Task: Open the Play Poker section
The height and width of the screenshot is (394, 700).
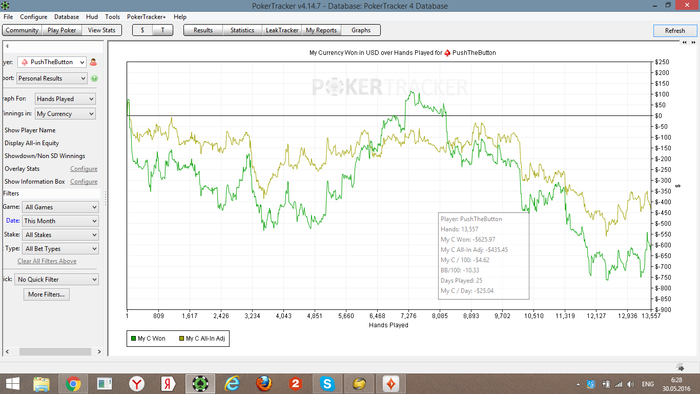Action: click(x=62, y=30)
